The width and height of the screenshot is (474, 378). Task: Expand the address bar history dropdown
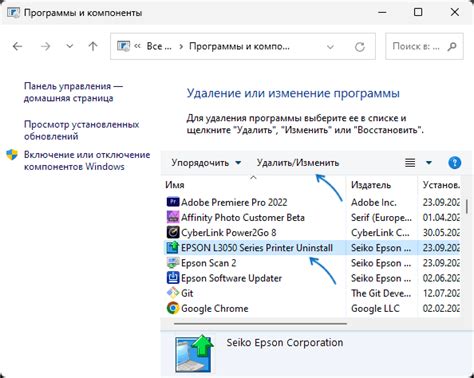(330, 47)
